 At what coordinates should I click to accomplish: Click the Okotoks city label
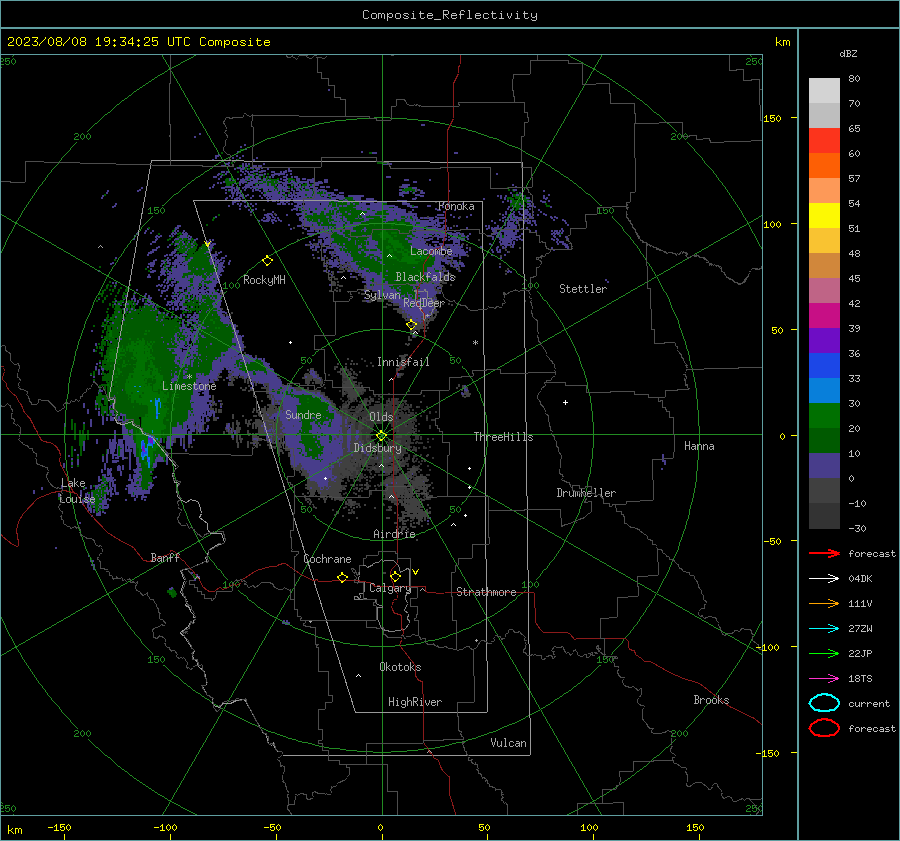400,667
